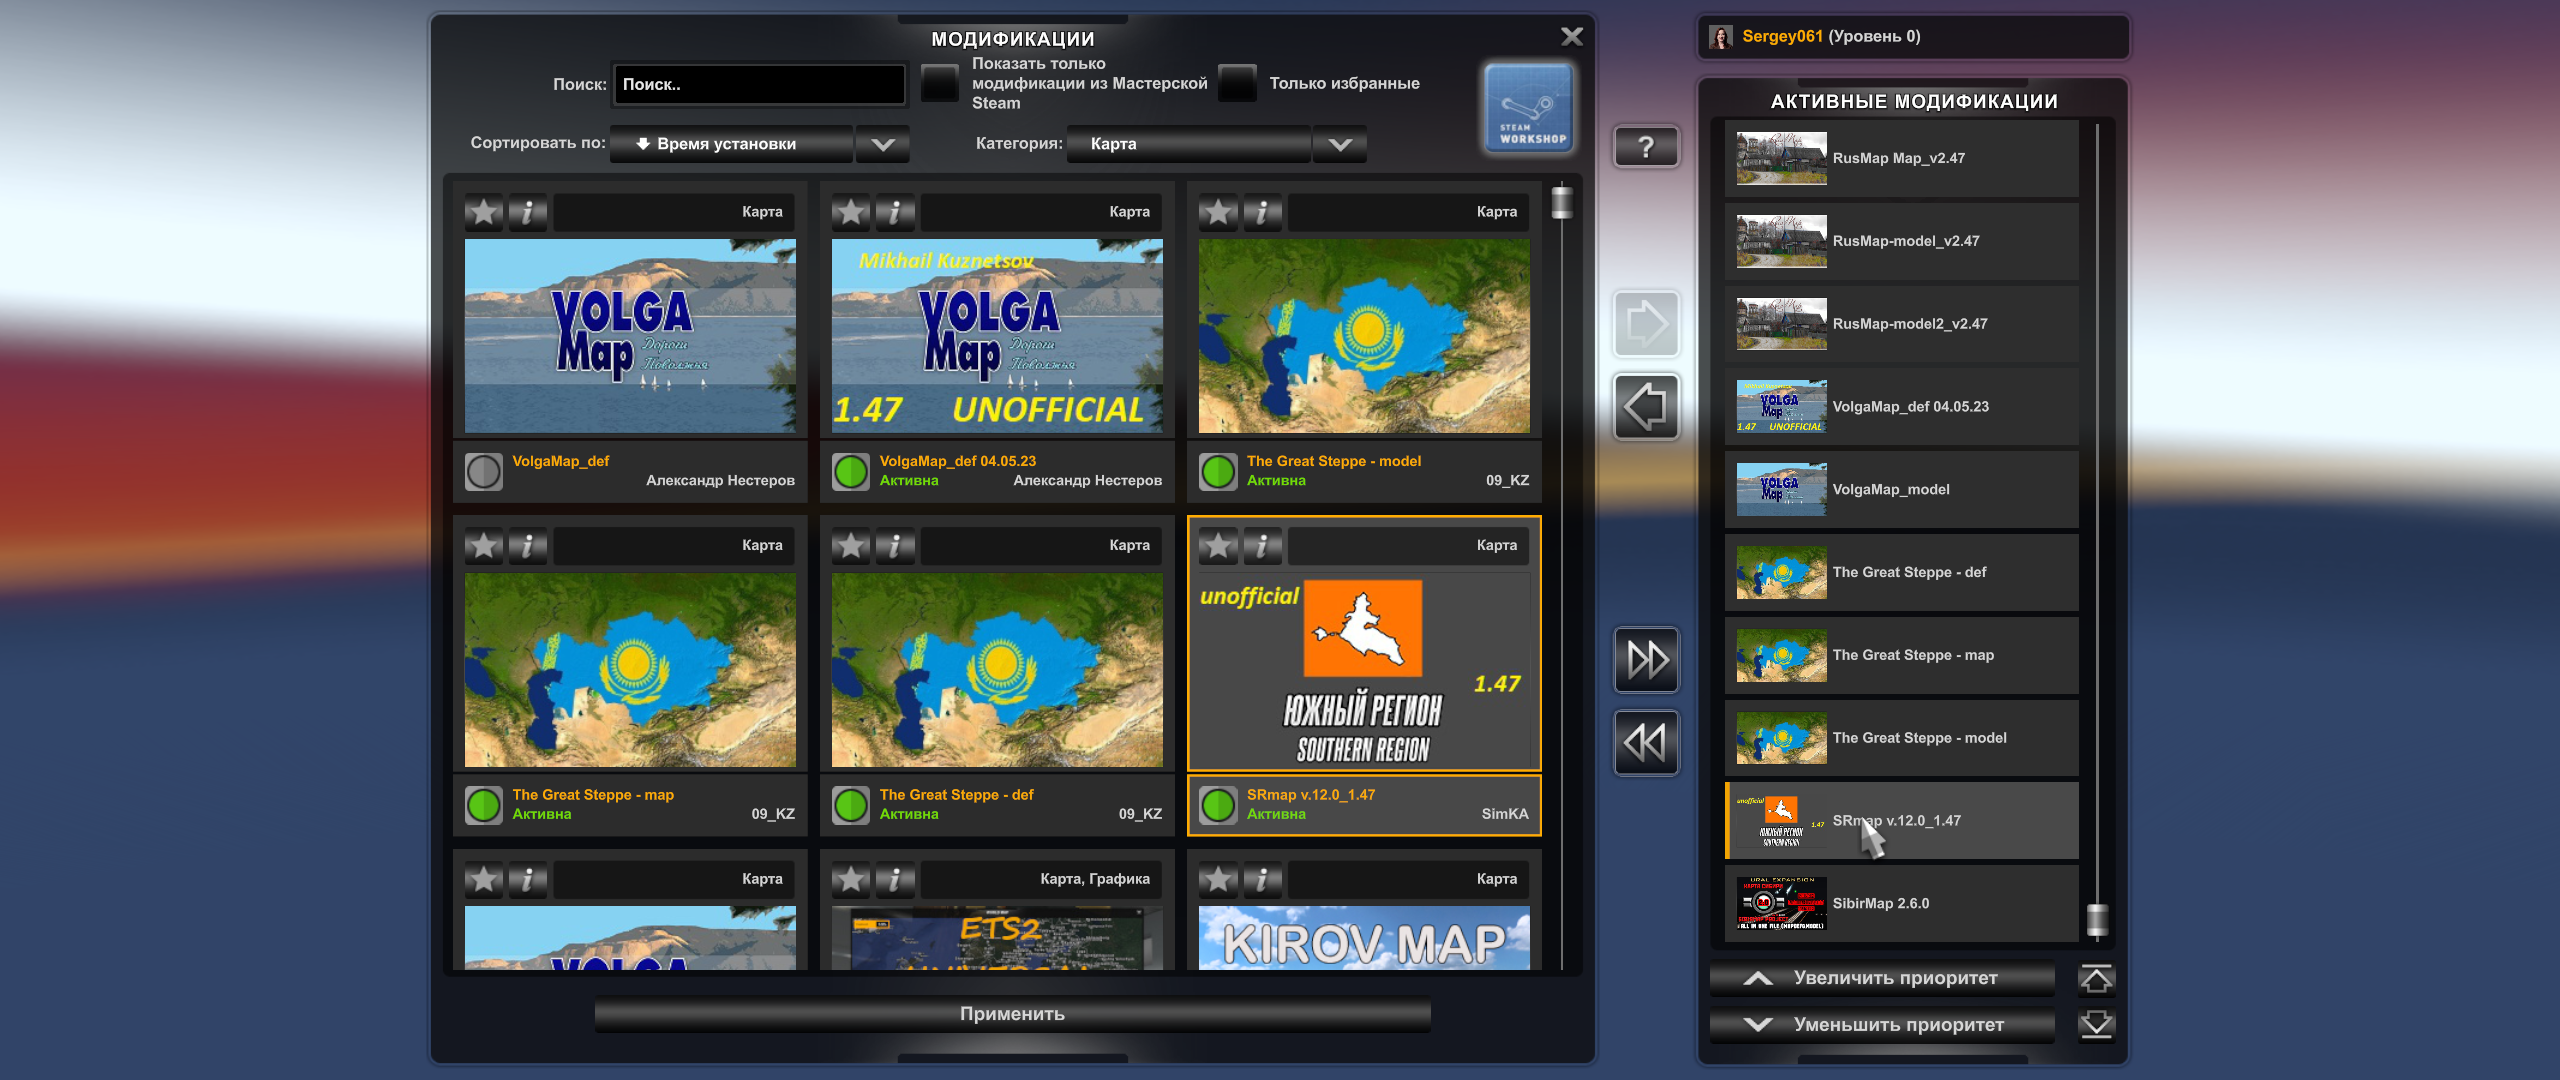Click the active mods scrollbar handle
Image resolution: width=2560 pixels, height=1080 pixels.
pos(2097,919)
